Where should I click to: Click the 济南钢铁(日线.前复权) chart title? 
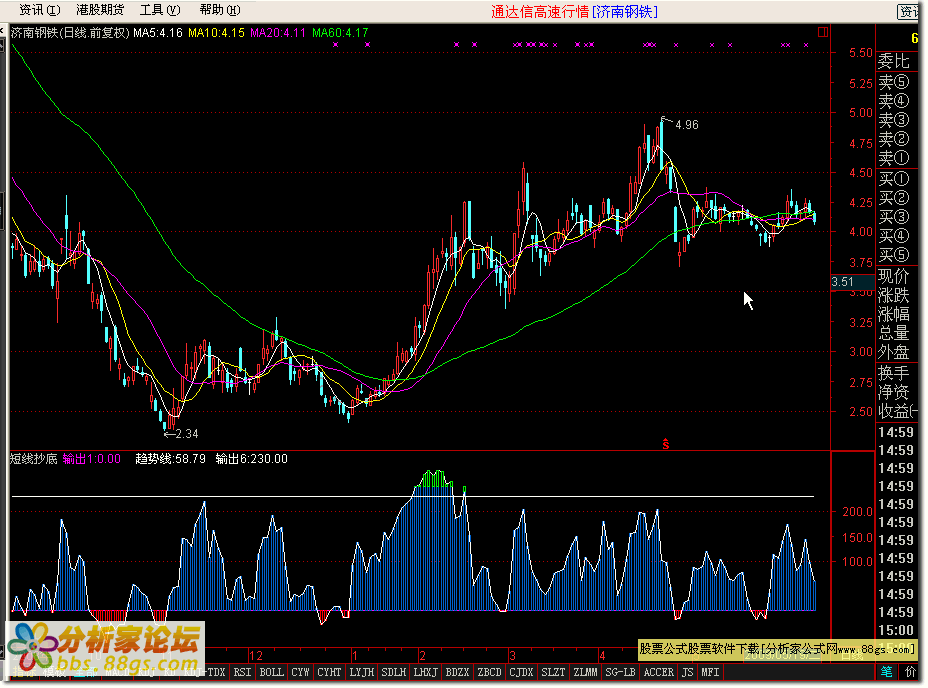click(x=70, y=33)
